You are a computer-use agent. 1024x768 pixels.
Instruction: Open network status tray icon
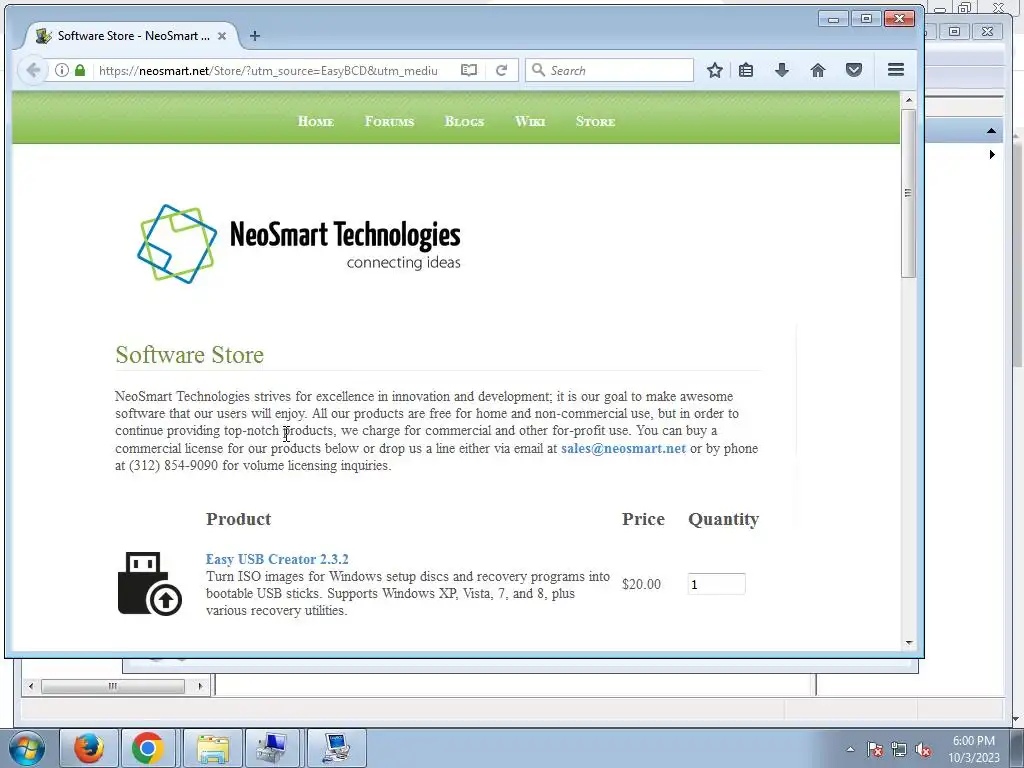click(899, 749)
